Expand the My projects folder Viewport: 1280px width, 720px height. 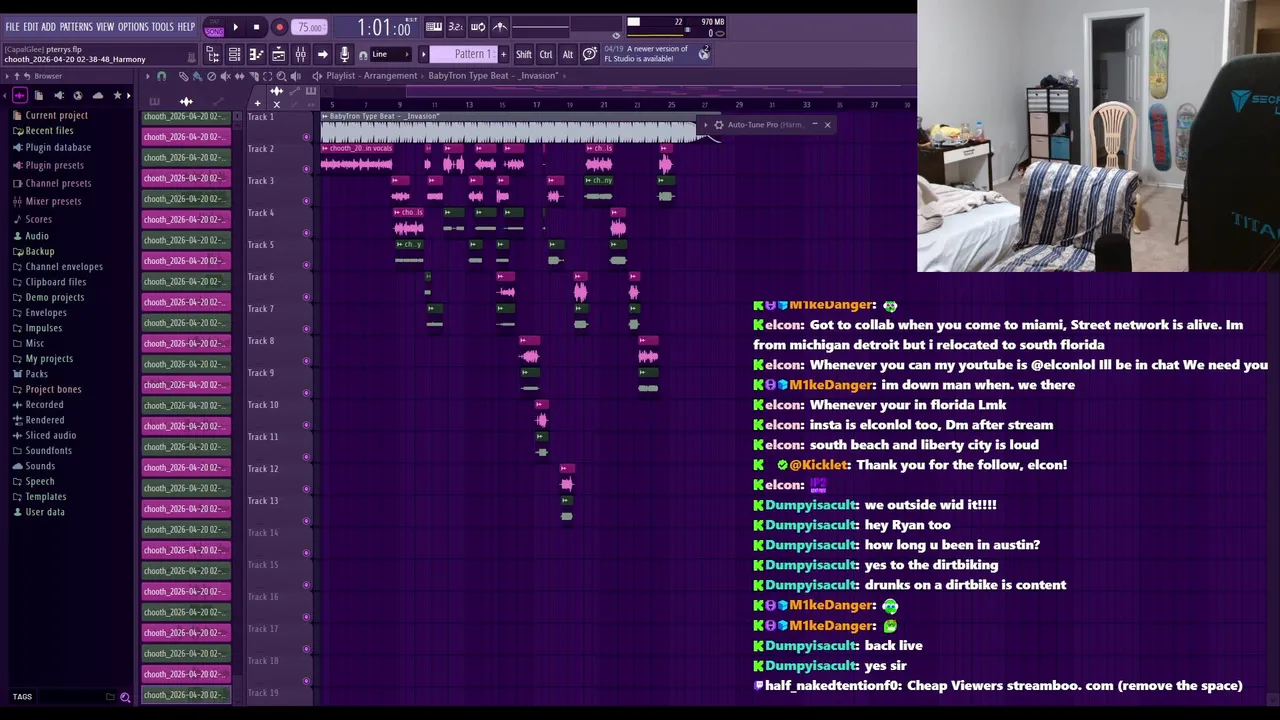click(x=49, y=359)
